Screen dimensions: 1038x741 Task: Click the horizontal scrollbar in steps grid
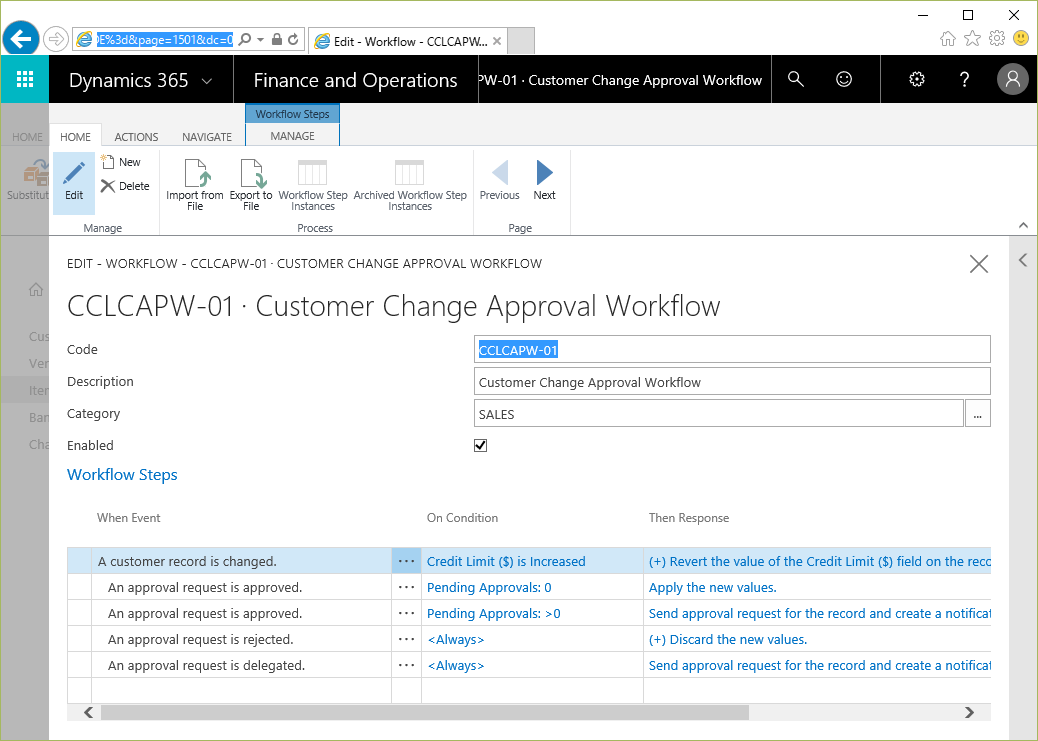click(425, 712)
